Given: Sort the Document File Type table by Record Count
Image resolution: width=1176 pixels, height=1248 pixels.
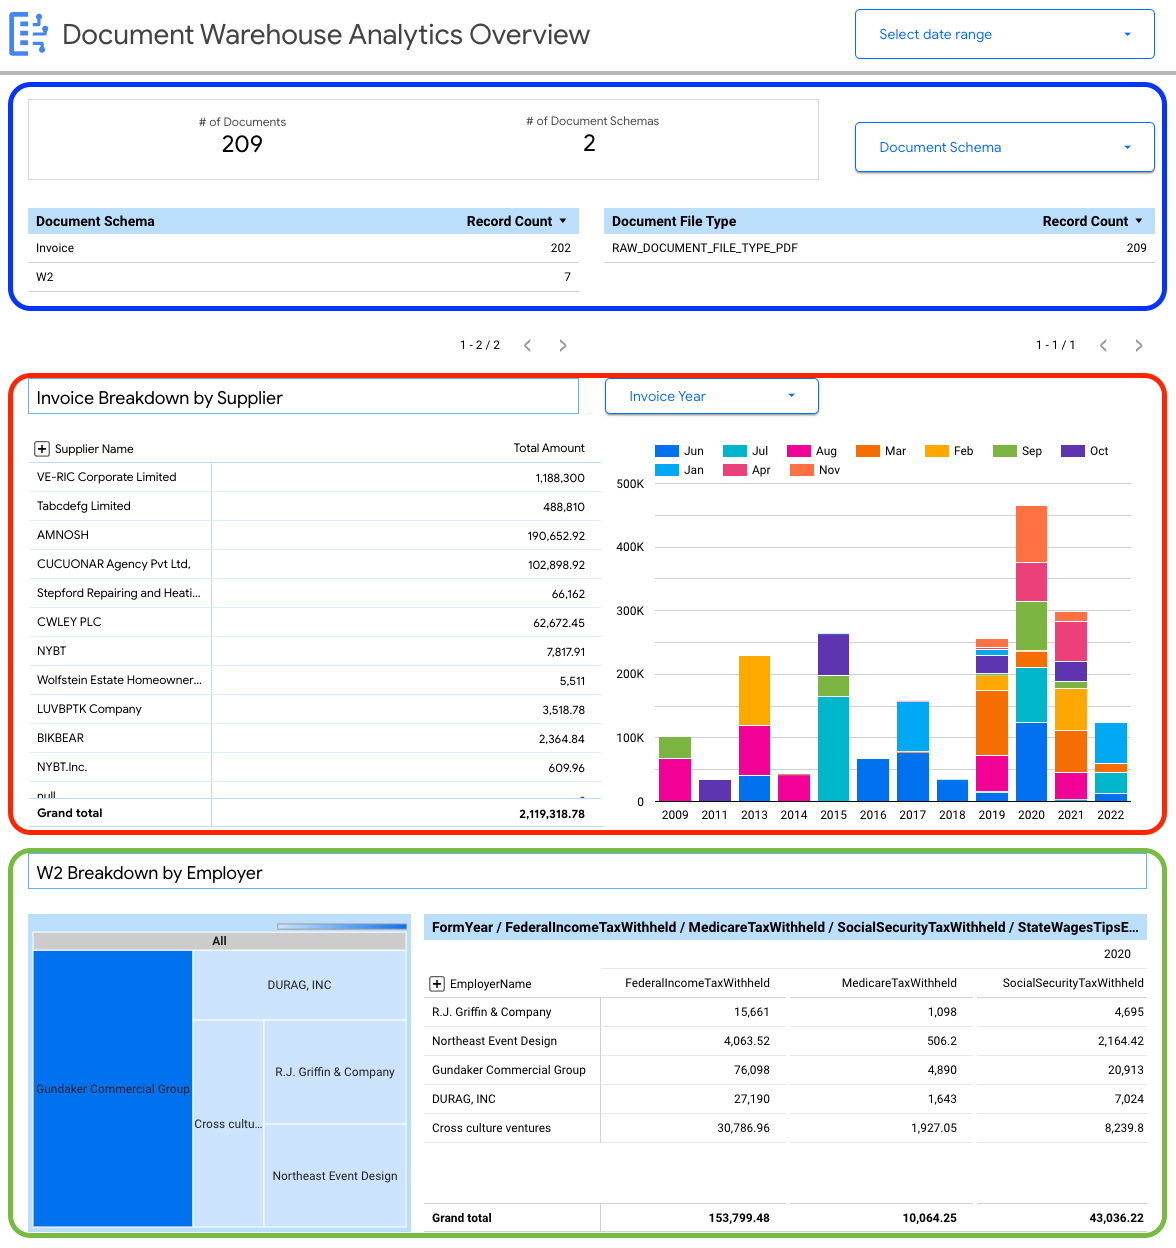Looking at the screenshot, I should point(1092,221).
